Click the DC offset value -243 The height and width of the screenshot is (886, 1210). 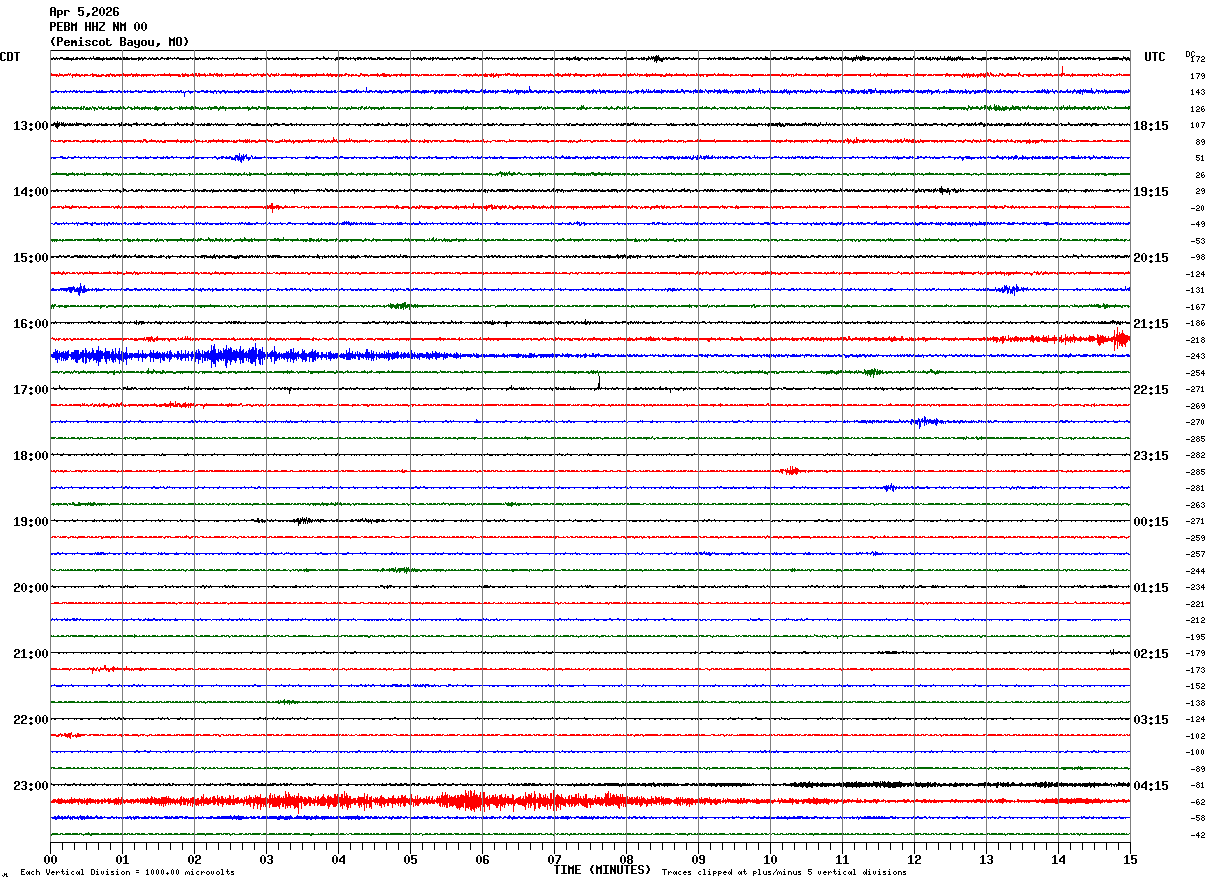(1196, 357)
